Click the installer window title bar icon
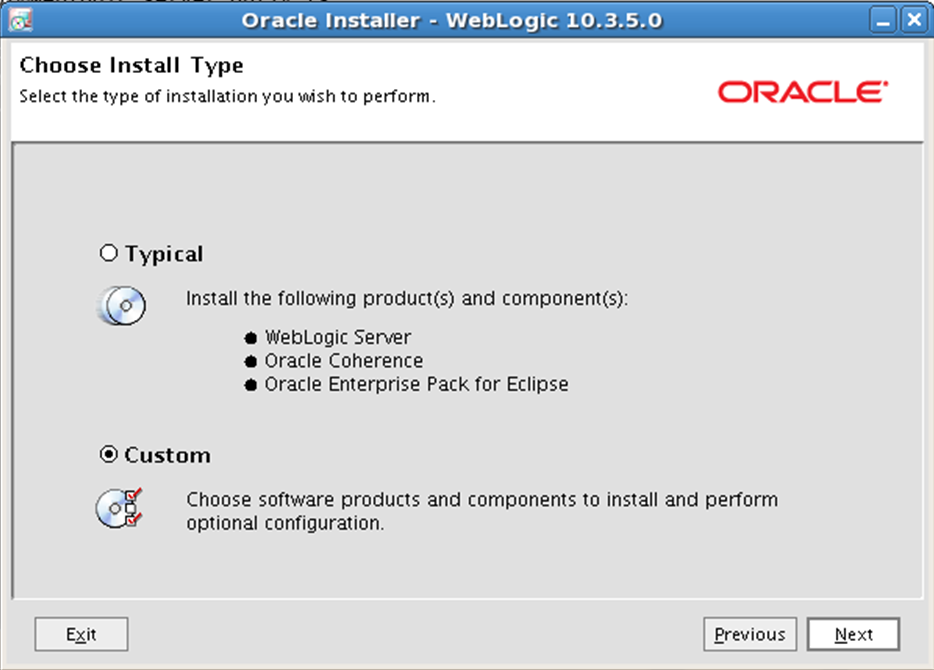This screenshot has height=670, width=934. click(x=21, y=20)
